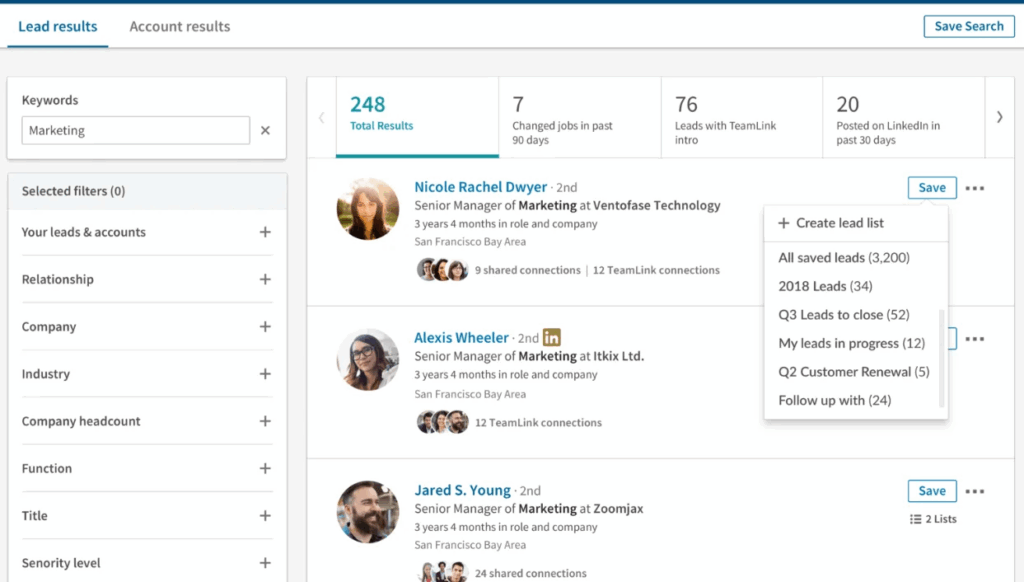Open the overflow menu for Jared S. Young
1024x582 pixels.
pos(975,490)
